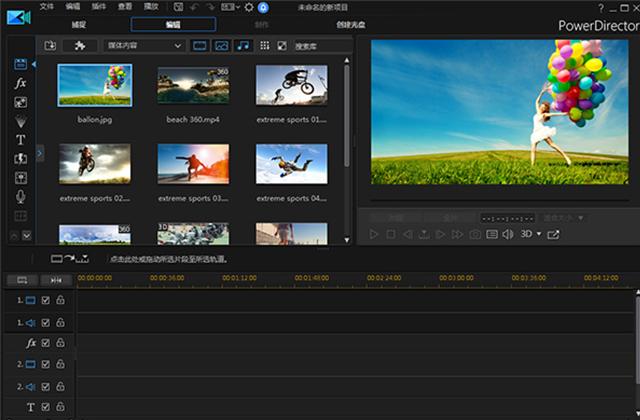Expand the library explorer panel chevron
This screenshot has width=640, height=420.
point(40,153)
